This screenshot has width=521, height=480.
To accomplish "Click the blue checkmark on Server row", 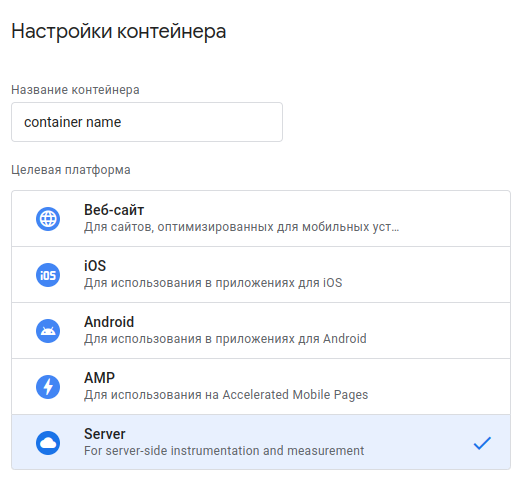I will pyautogui.click(x=482, y=443).
